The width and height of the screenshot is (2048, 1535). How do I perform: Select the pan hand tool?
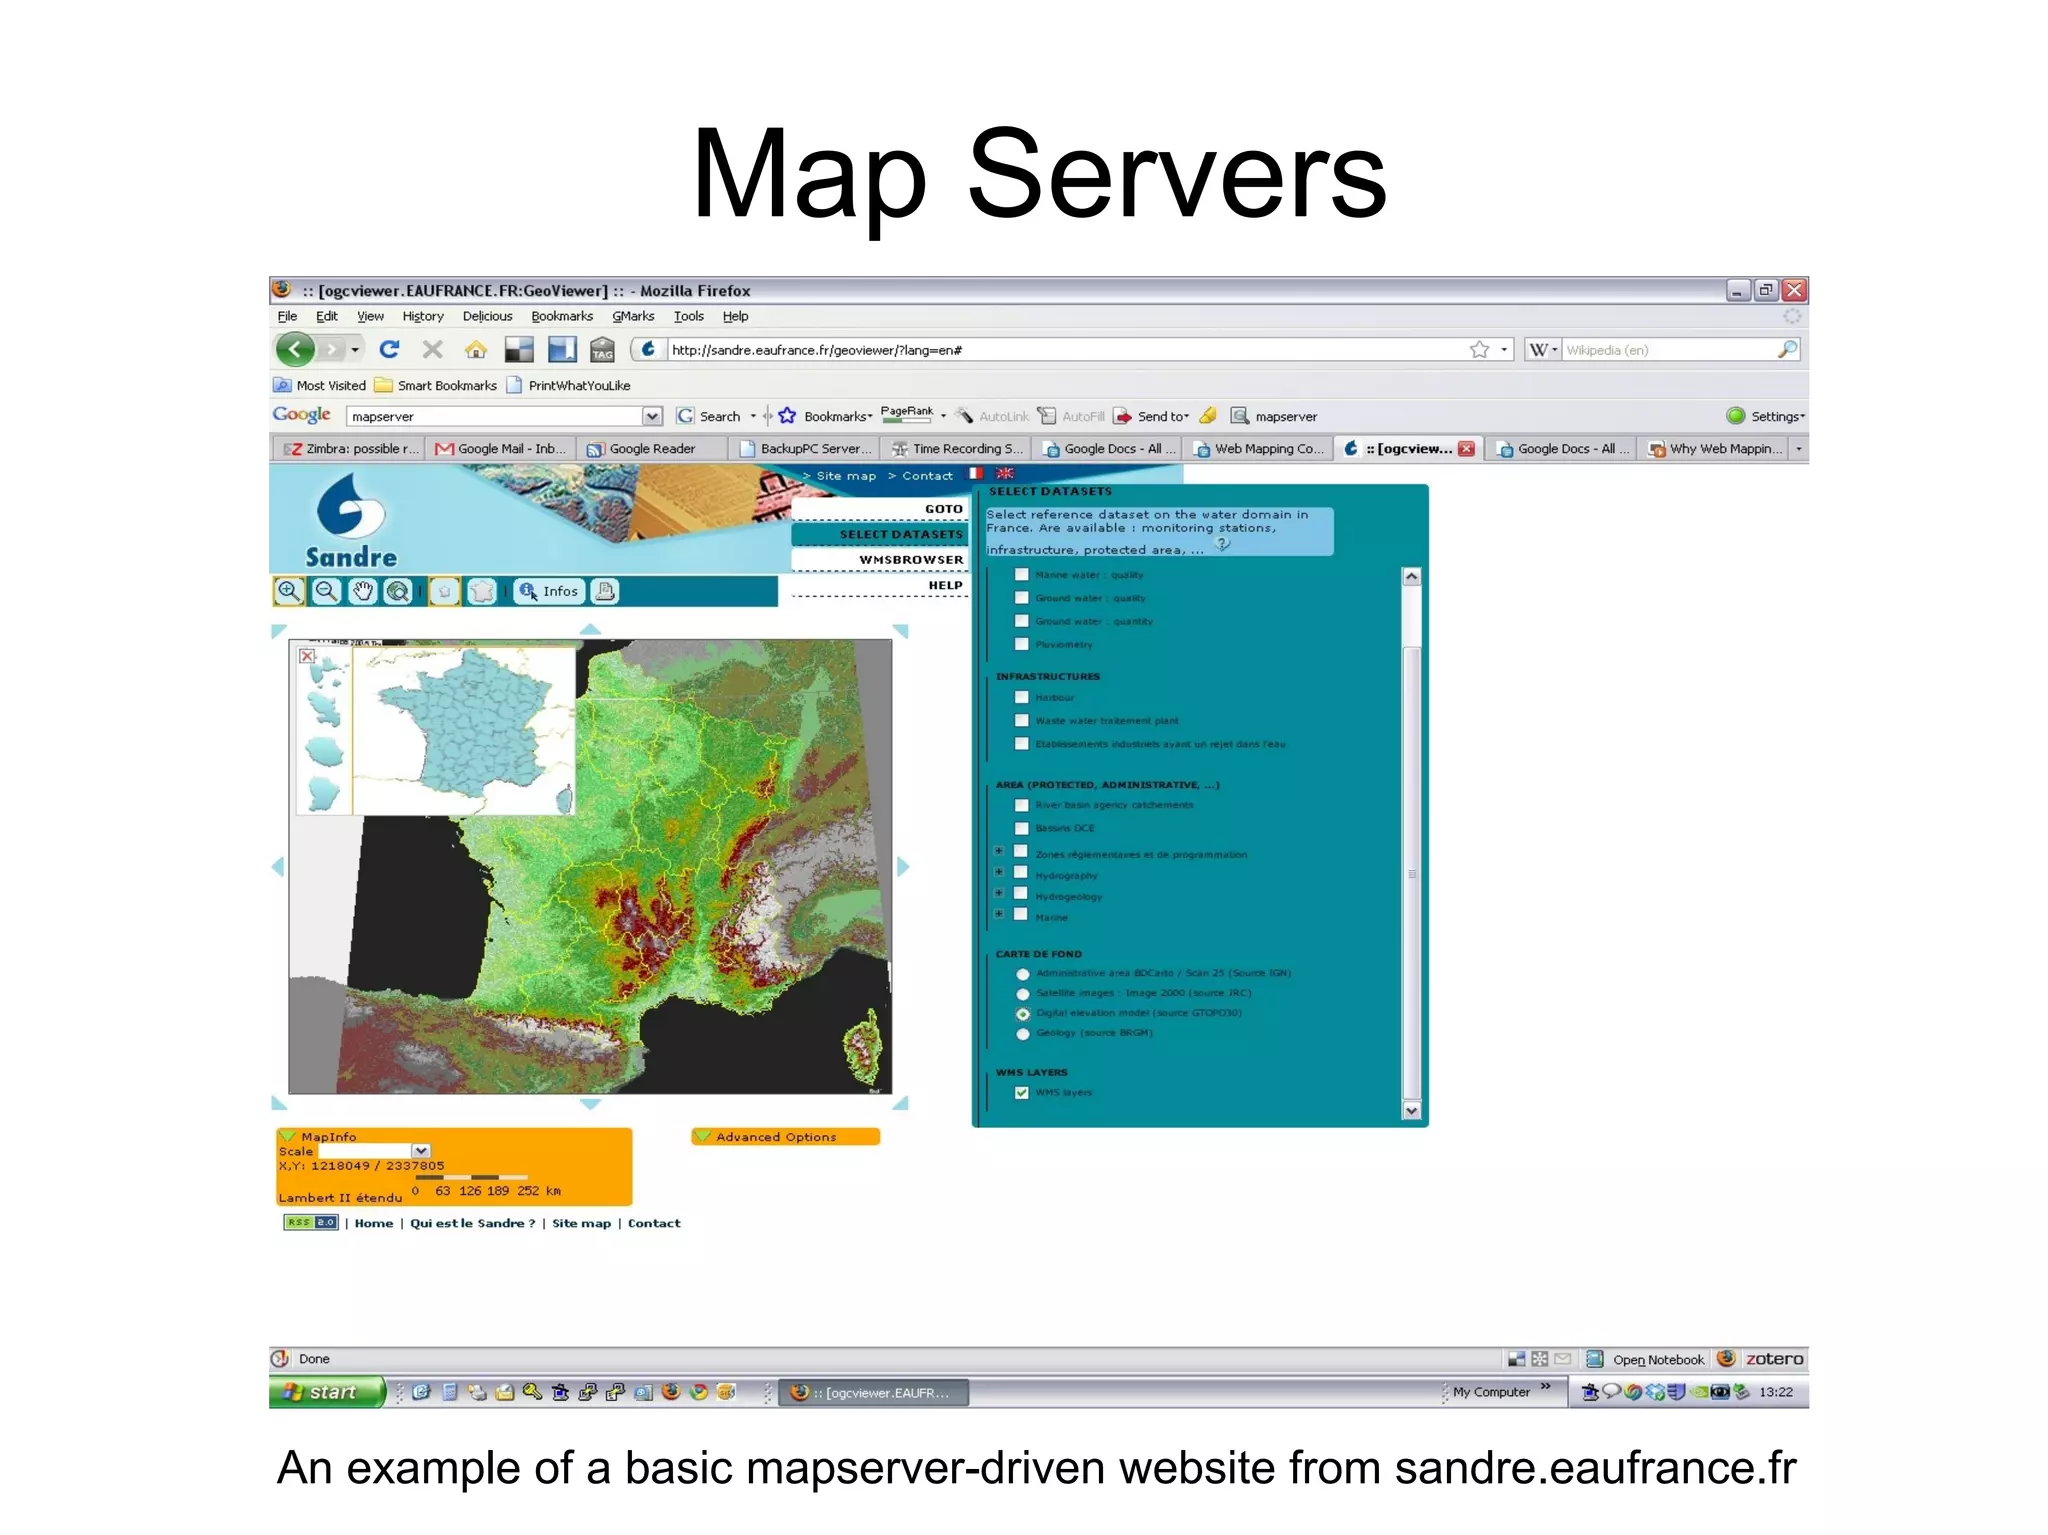tap(362, 591)
